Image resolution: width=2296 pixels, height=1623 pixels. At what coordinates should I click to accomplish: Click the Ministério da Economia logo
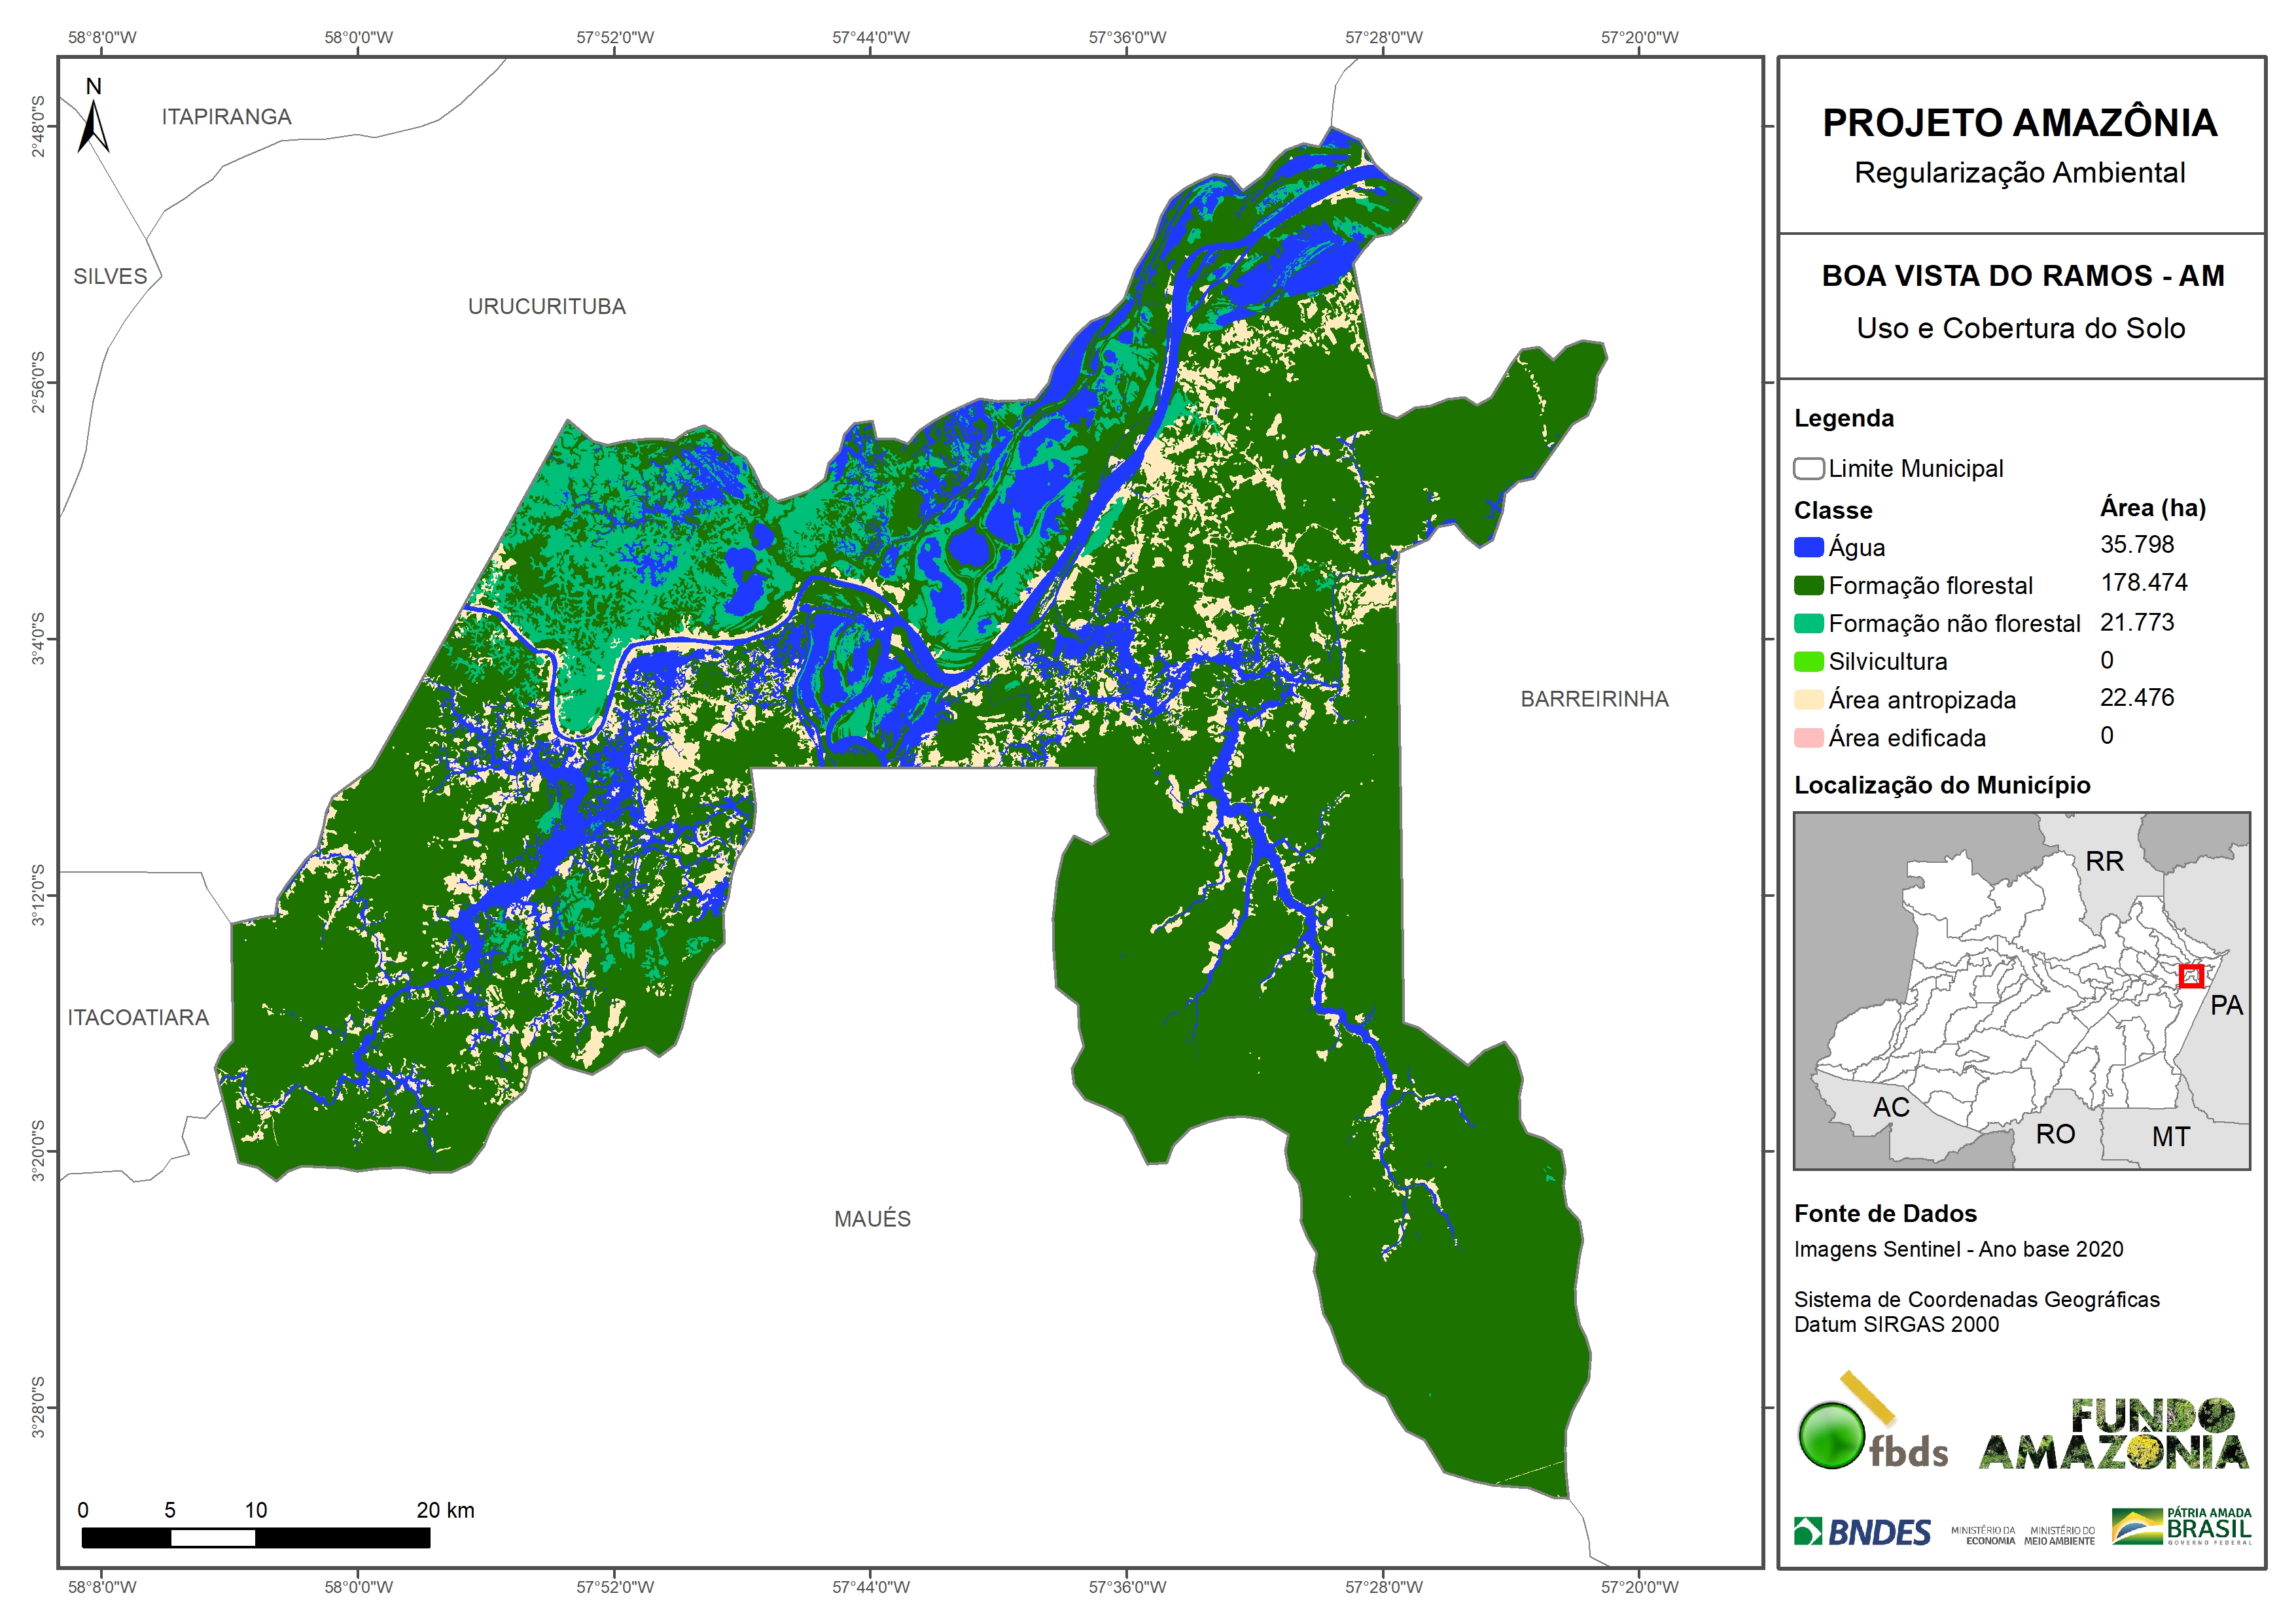point(1983,1535)
